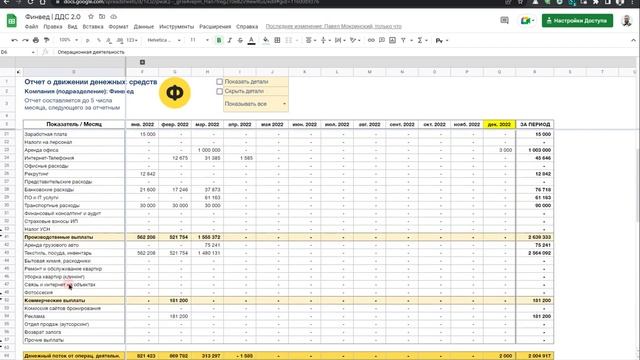
Task: Create a filter from the toolbar
Action: (403, 40)
